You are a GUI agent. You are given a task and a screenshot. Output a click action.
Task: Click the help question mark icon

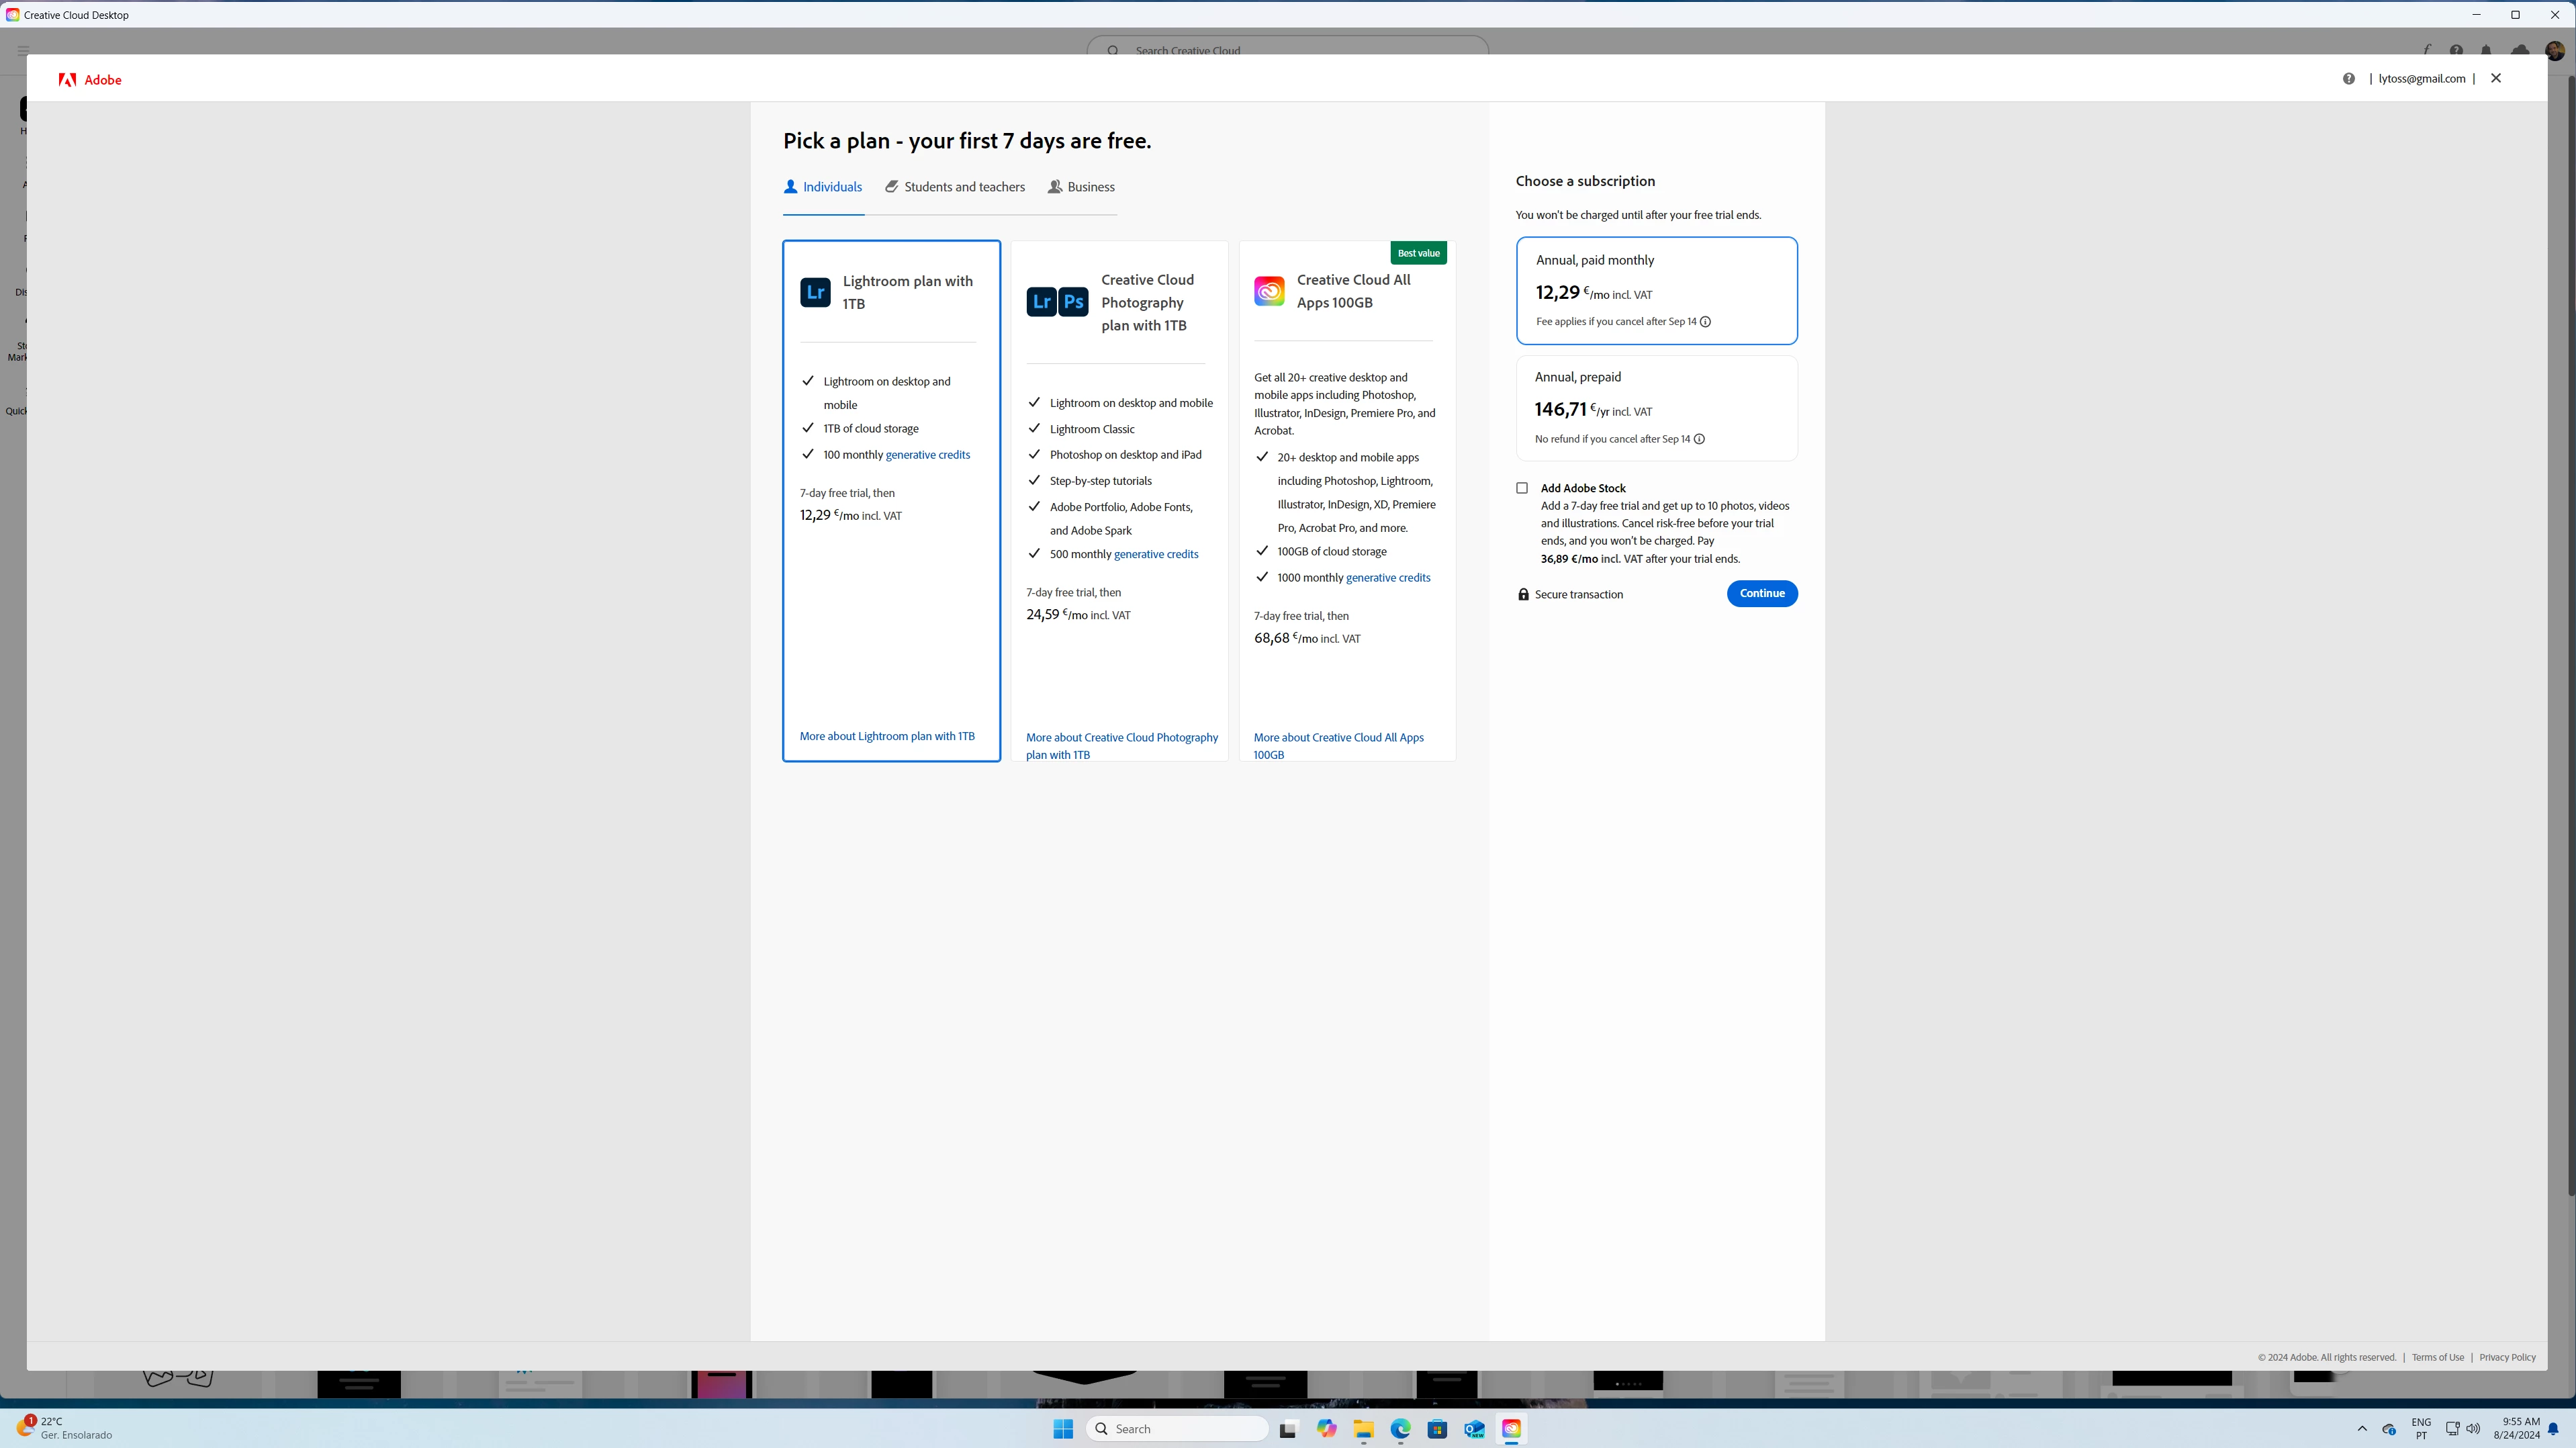pos(2348,79)
